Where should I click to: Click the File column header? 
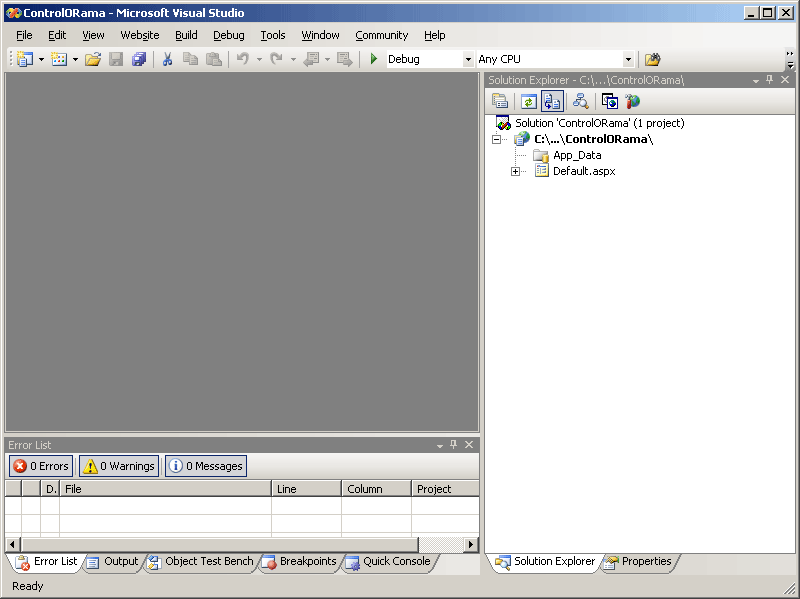click(165, 489)
